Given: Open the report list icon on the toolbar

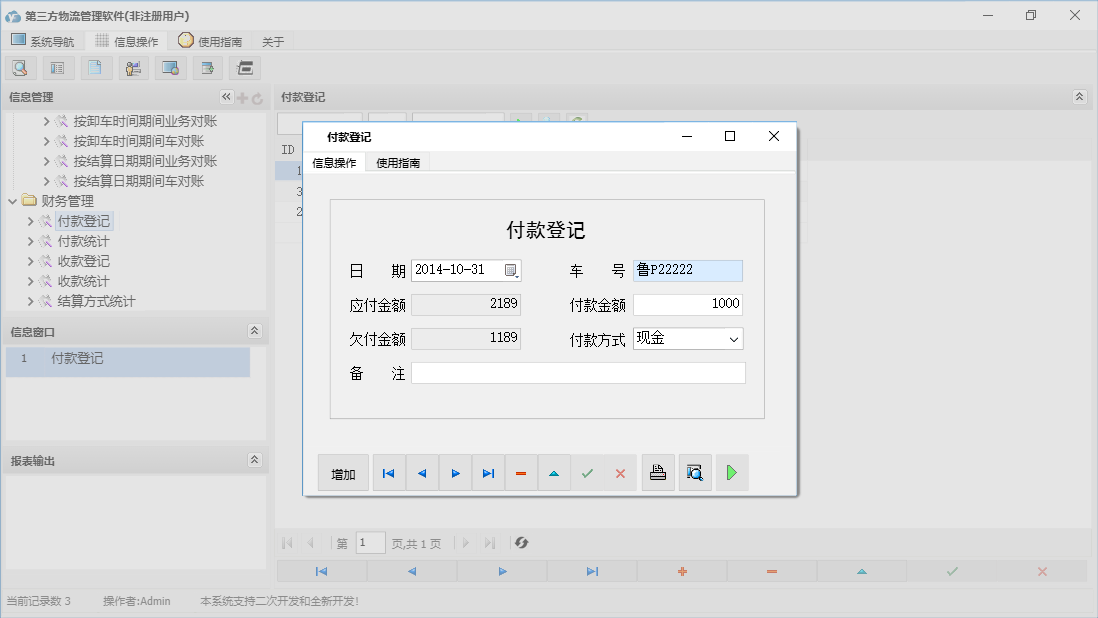Looking at the screenshot, I should point(57,67).
